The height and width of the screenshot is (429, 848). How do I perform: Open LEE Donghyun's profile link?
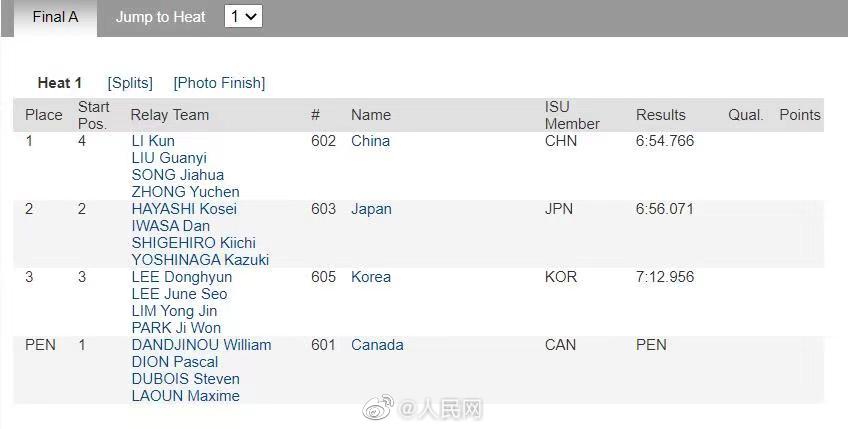[x=181, y=277]
